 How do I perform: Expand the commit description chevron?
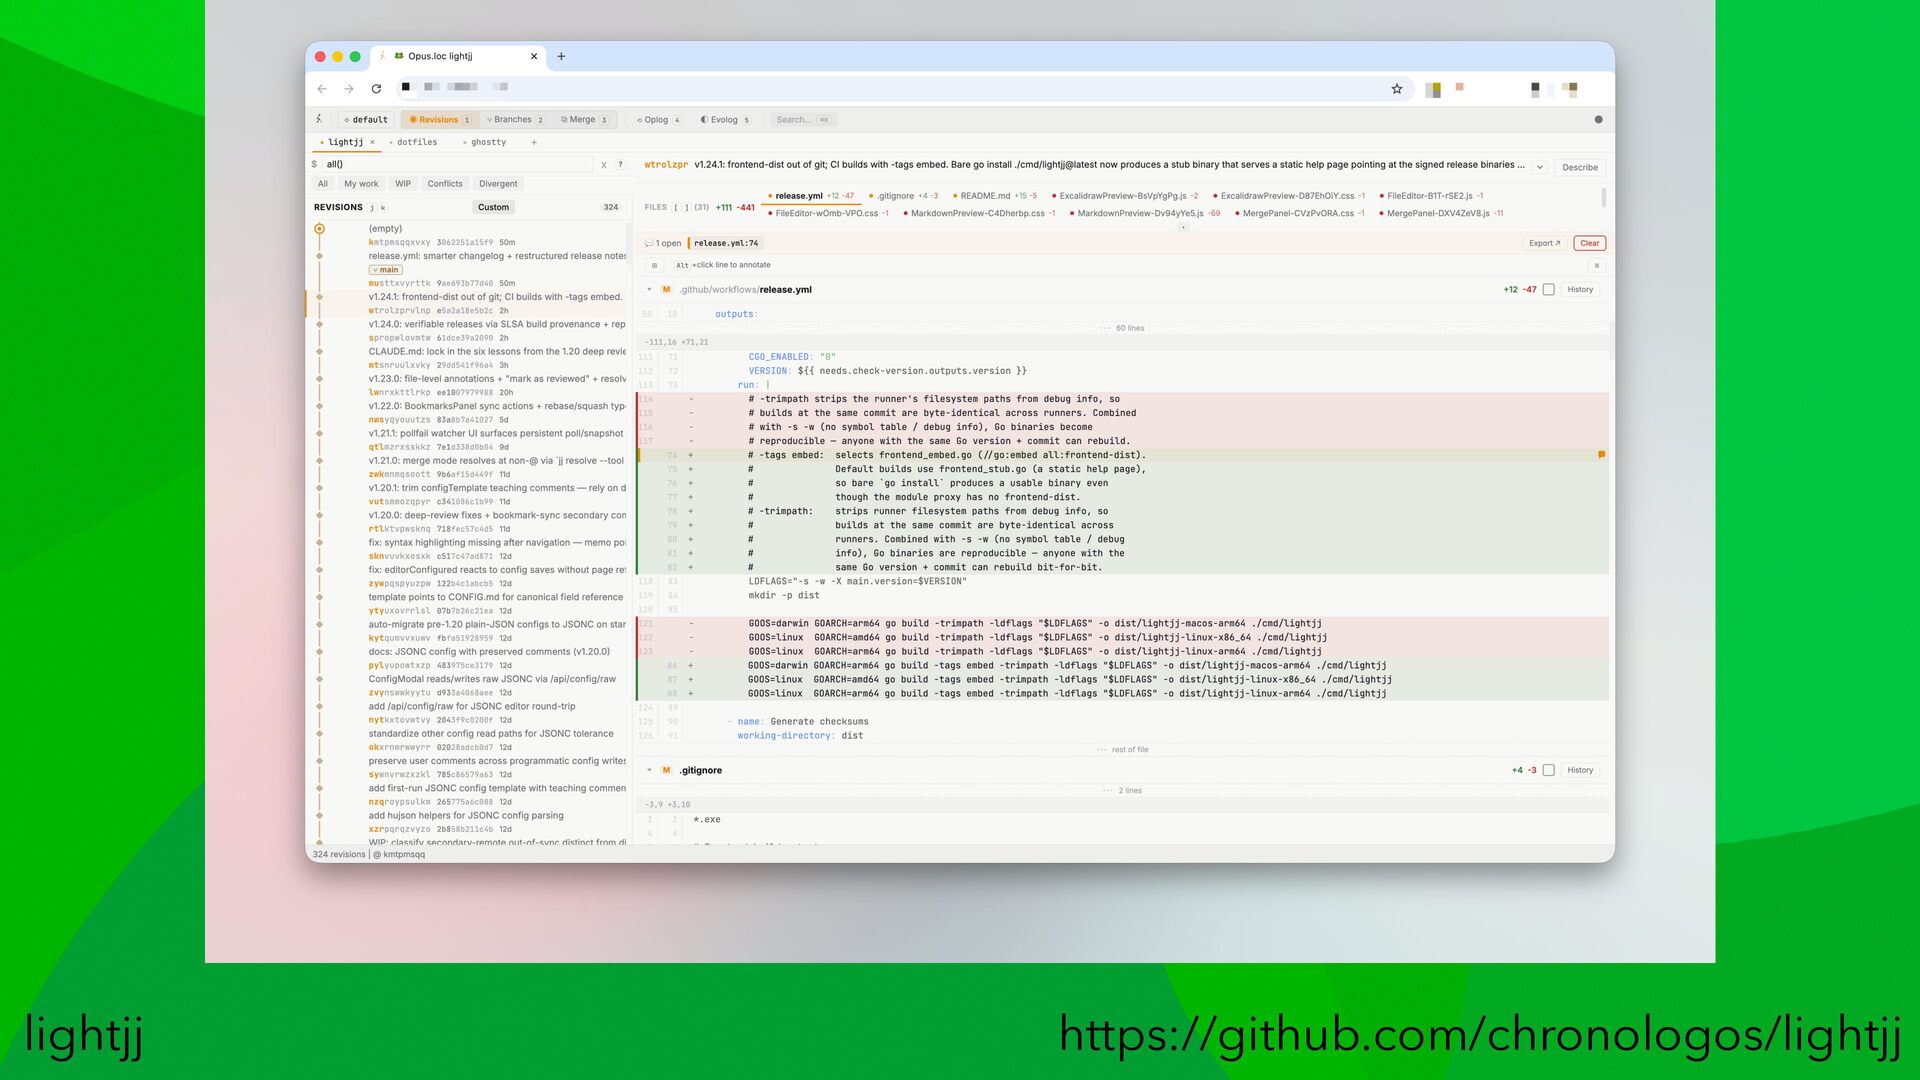pyautogui.click(x=1539, y=167)
